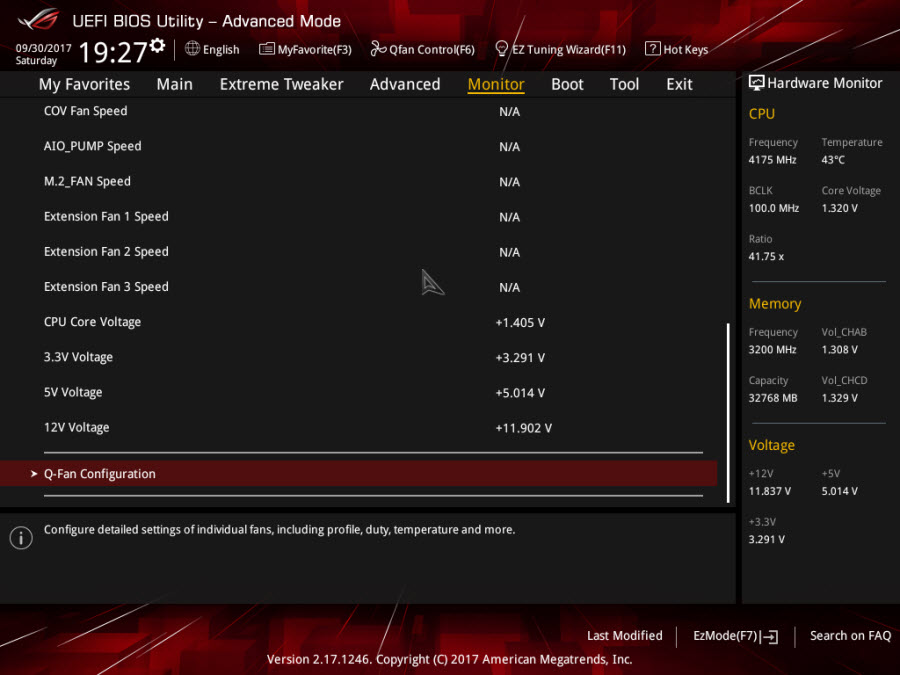
Task: Open Search on FAQ link
Action: pyautogui.click(x=850, y=635)
